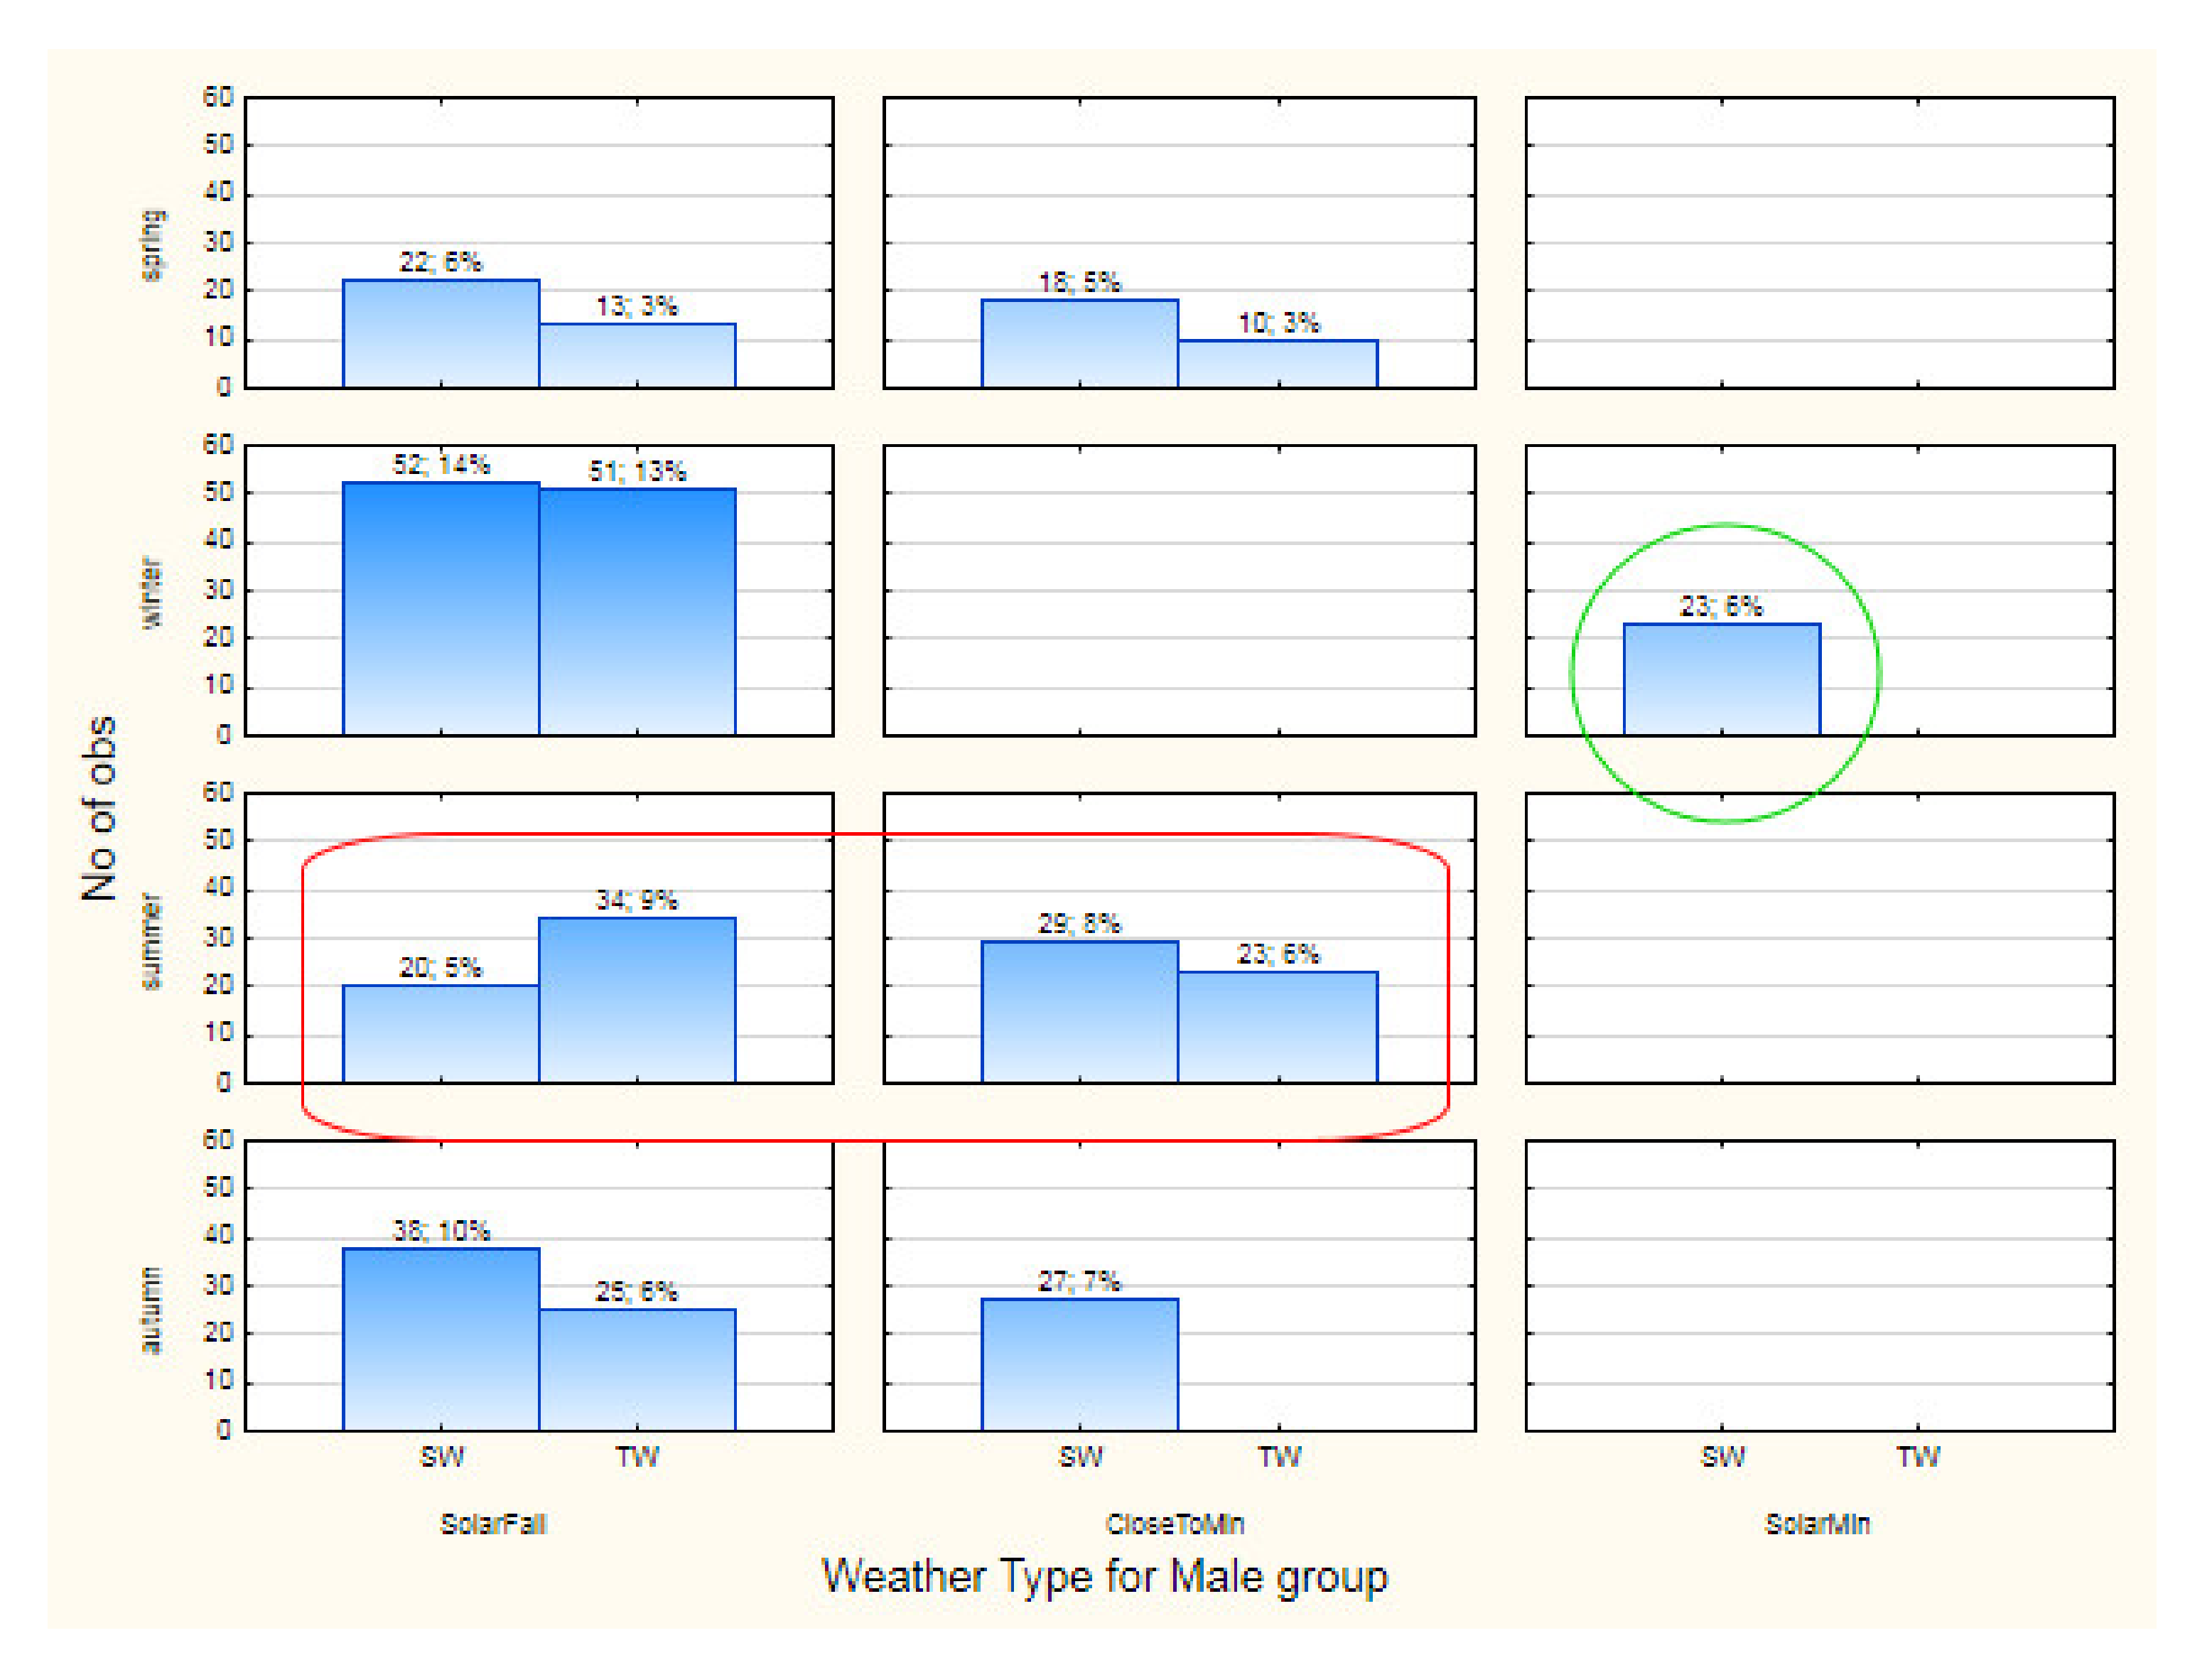The width and height of the screenshot is (2212, 1665).
Task: Click the winter SolarFall TW bar 51; 13%
Action: coord(637,612)
